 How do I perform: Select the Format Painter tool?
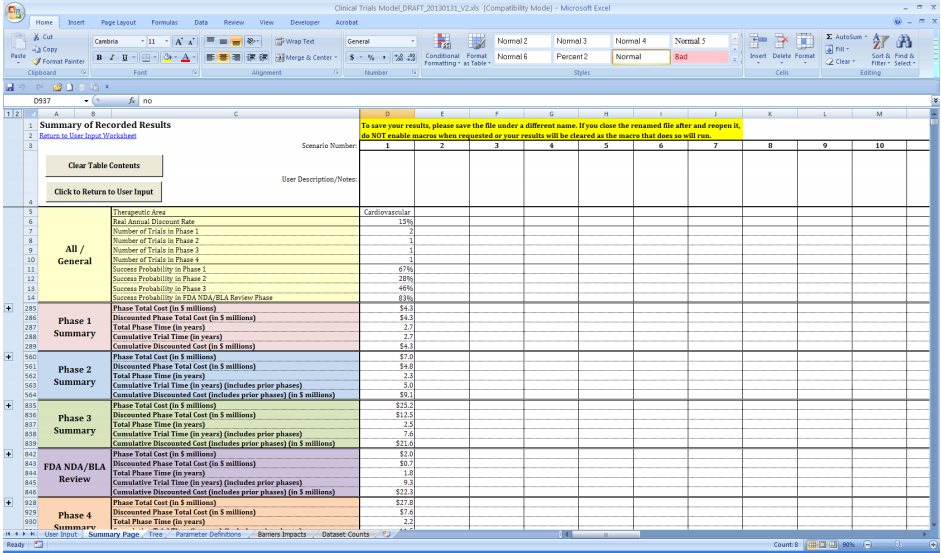click(60, 60)
